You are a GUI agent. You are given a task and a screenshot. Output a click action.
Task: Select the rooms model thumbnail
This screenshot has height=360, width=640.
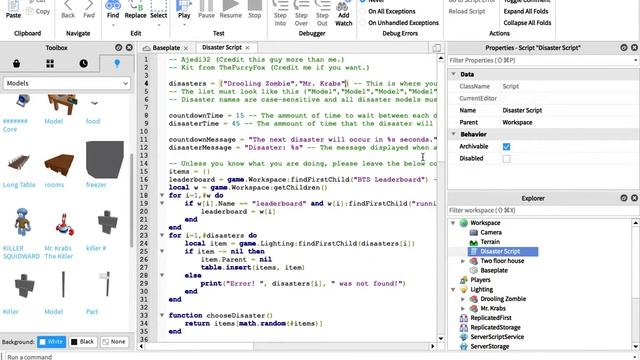[x=59, y=164]
